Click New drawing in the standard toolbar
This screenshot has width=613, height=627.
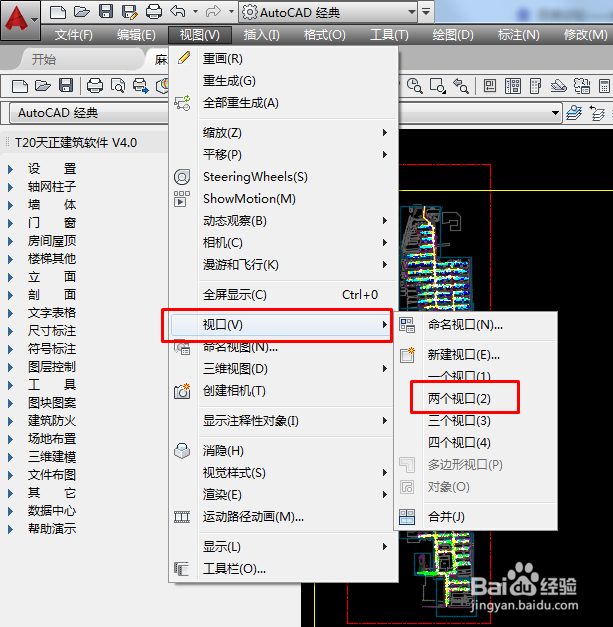coord(20,86)
